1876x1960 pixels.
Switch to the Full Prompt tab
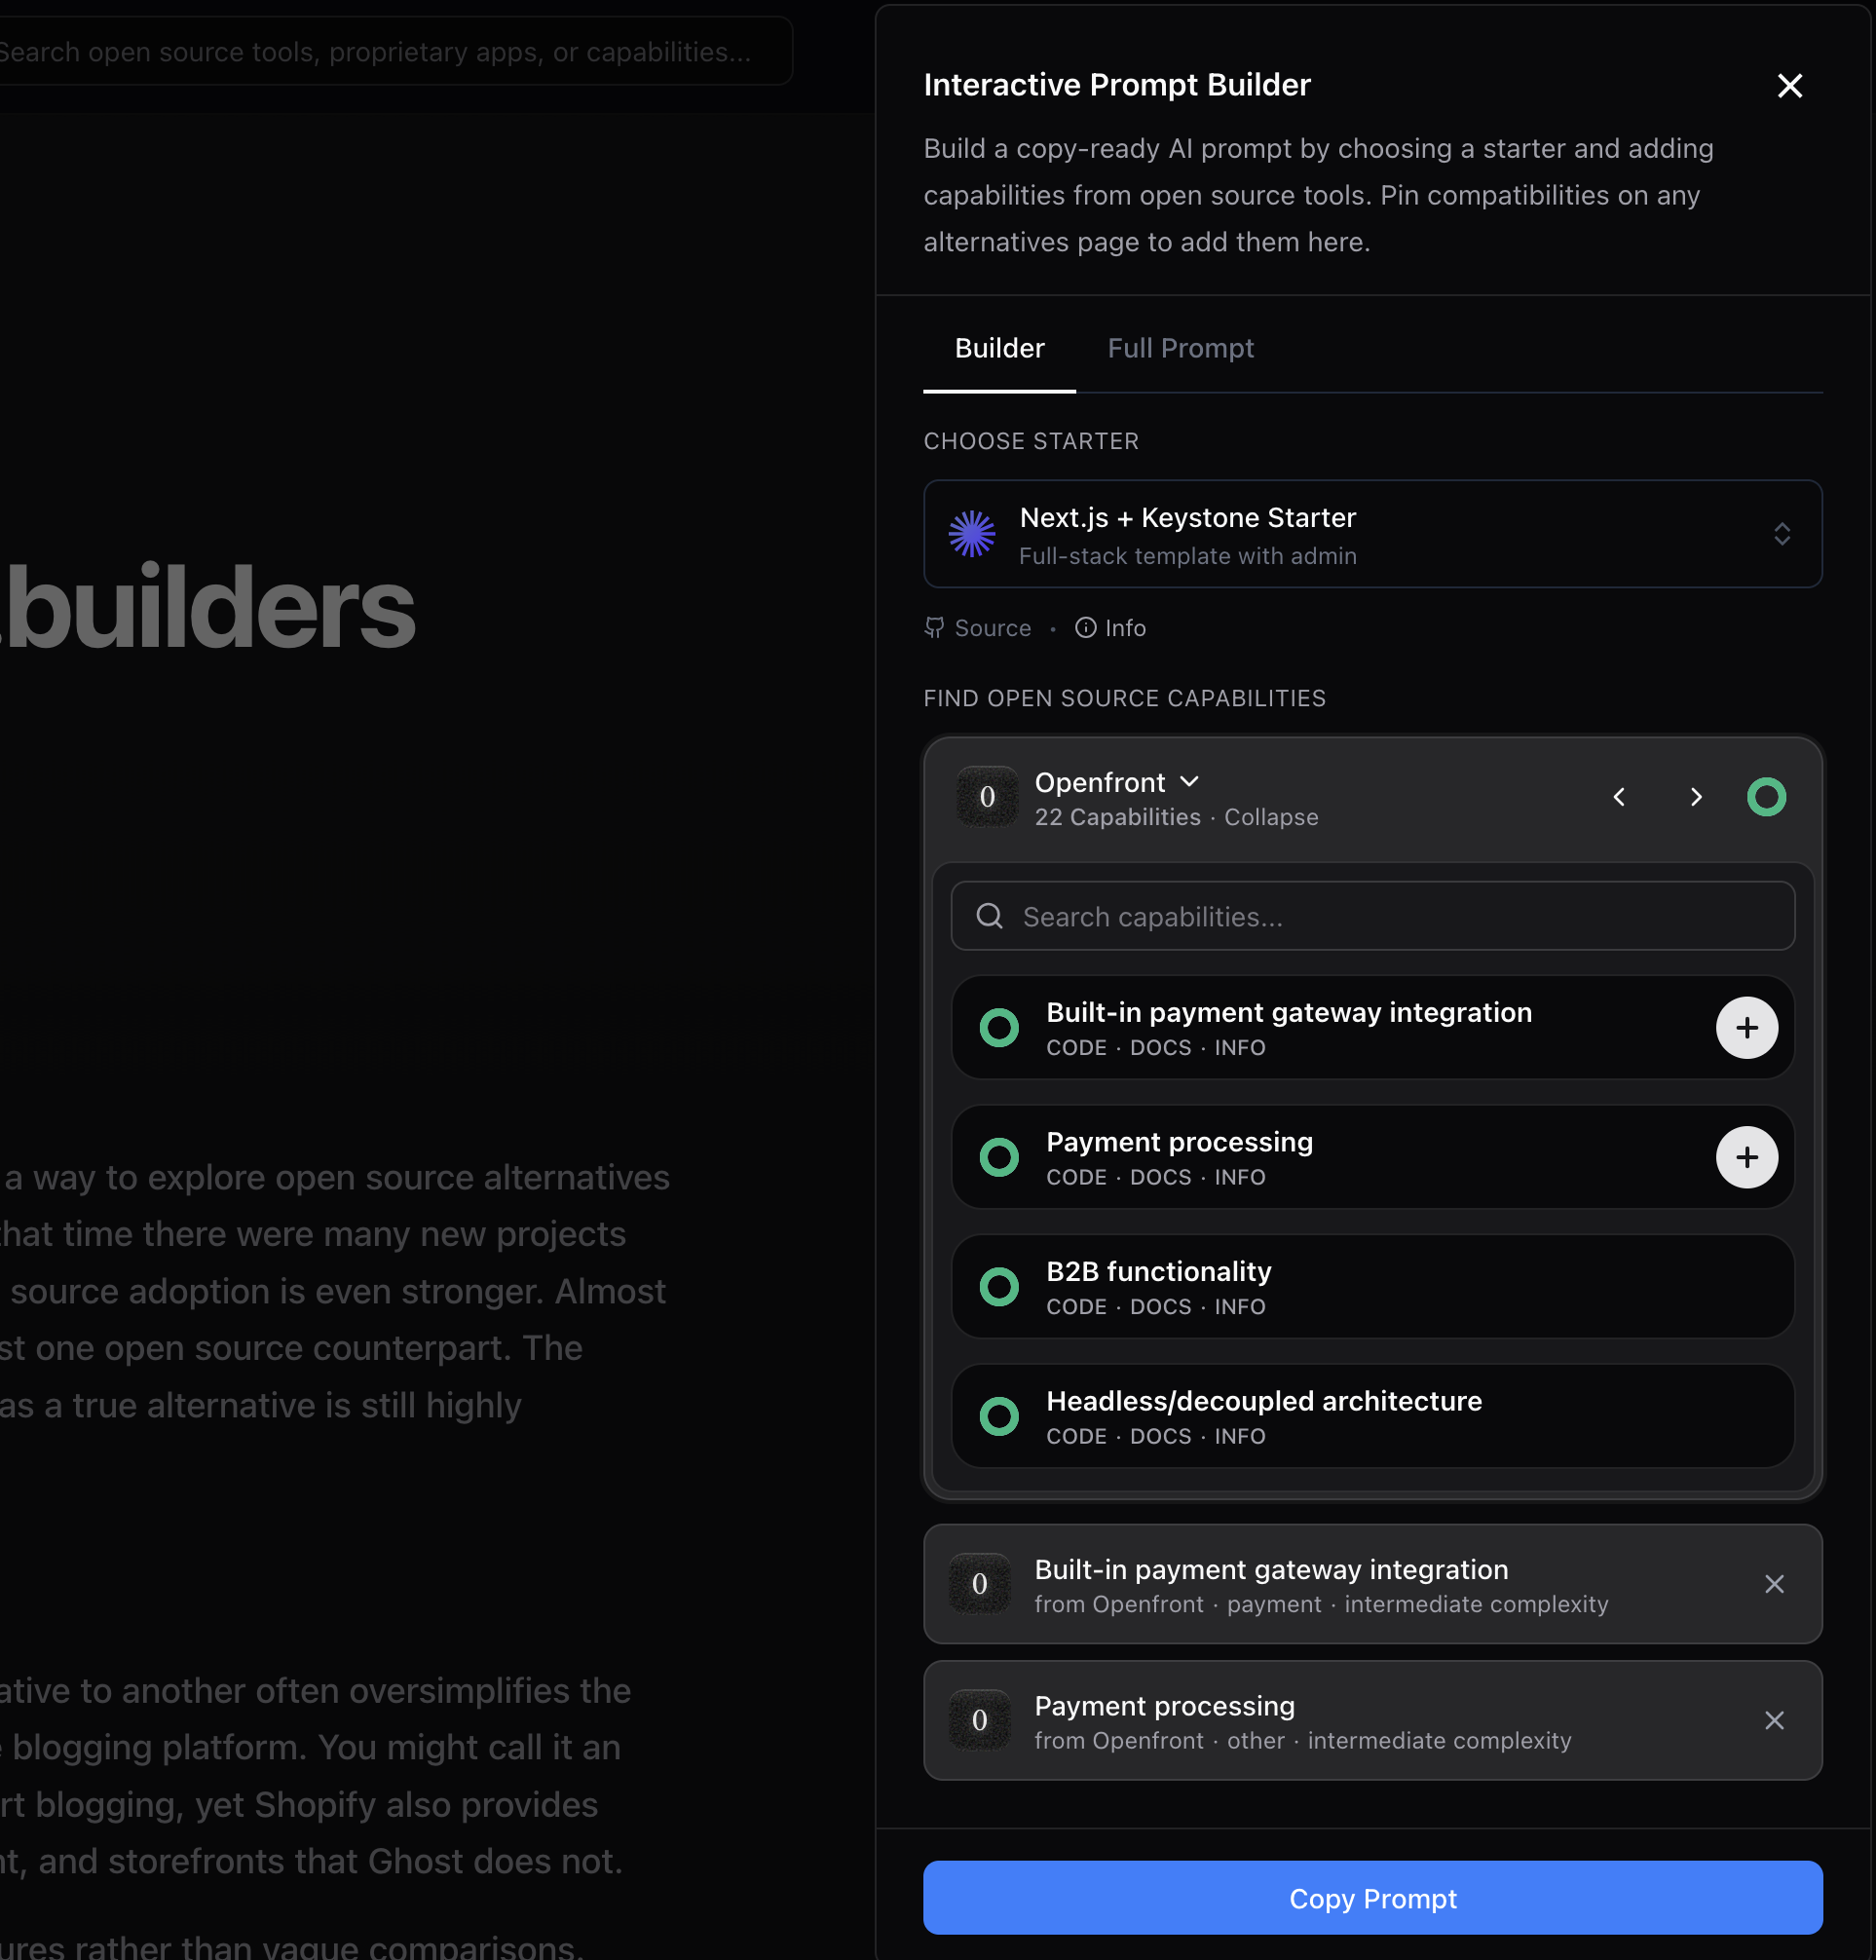click(x=1181, y=348)
